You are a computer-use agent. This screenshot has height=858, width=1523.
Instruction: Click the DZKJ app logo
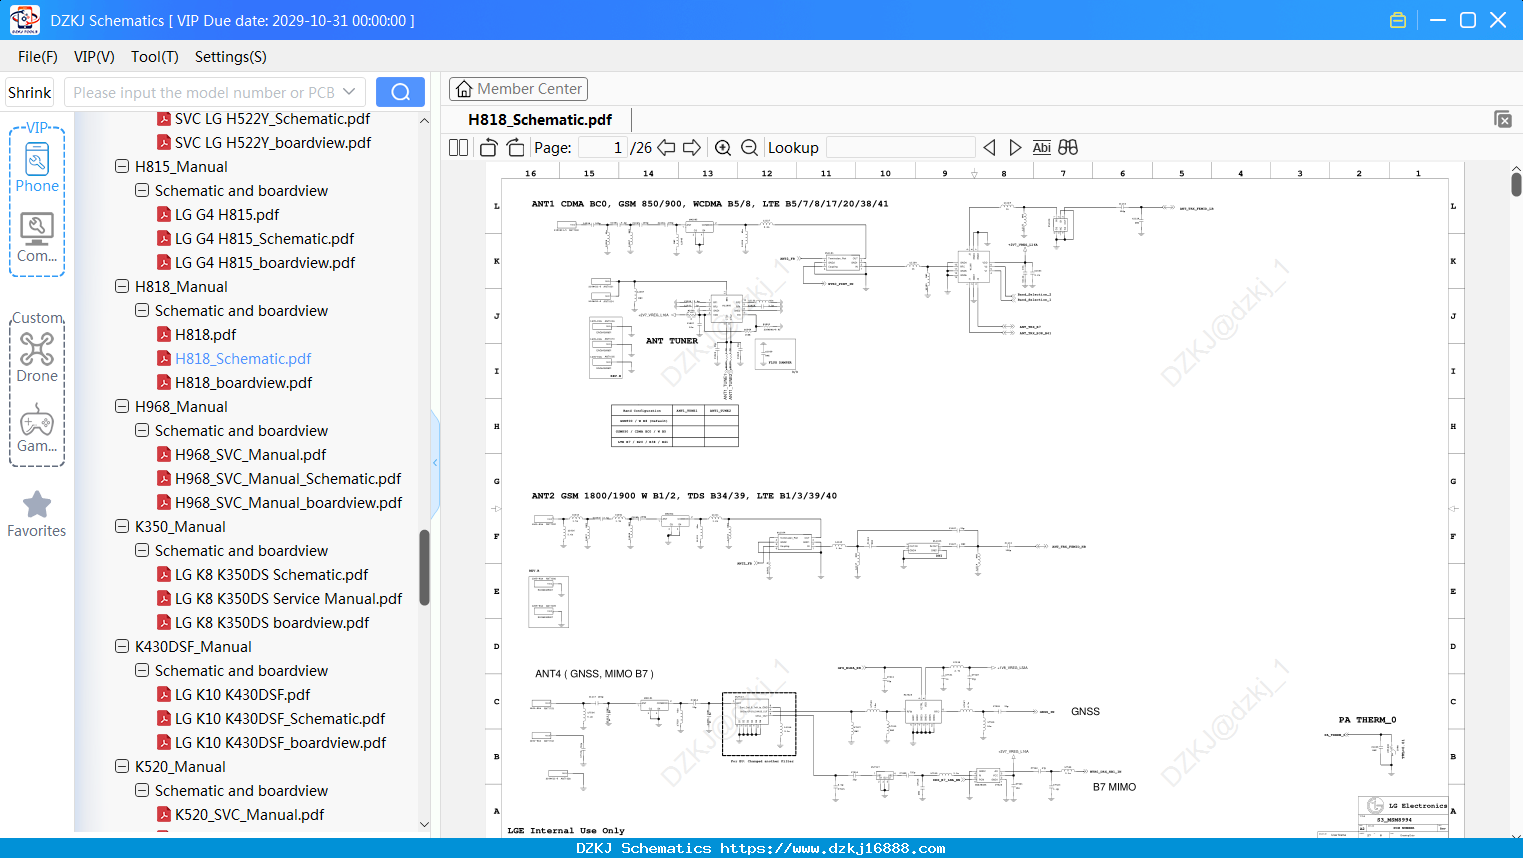tap(24, 20)
